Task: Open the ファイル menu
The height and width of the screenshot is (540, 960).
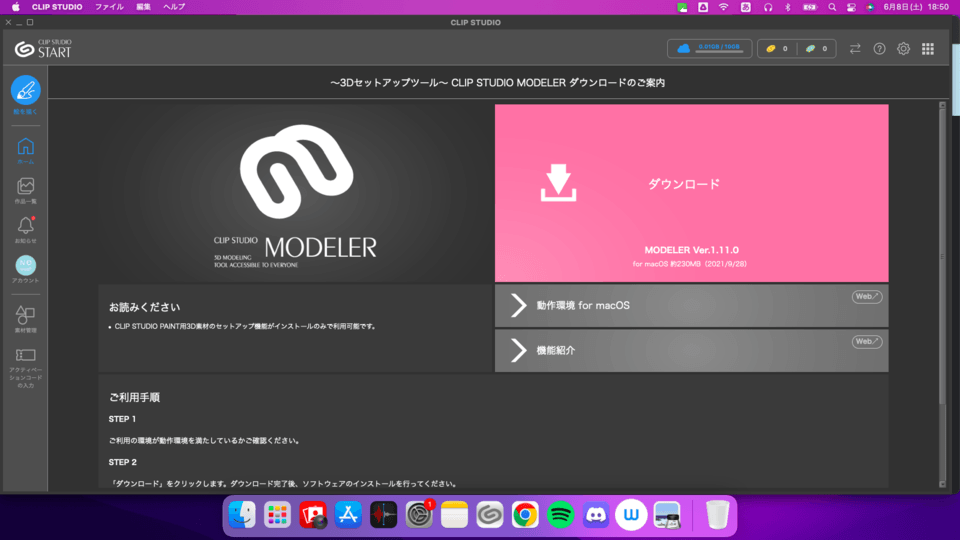Action: click(109, 7)
